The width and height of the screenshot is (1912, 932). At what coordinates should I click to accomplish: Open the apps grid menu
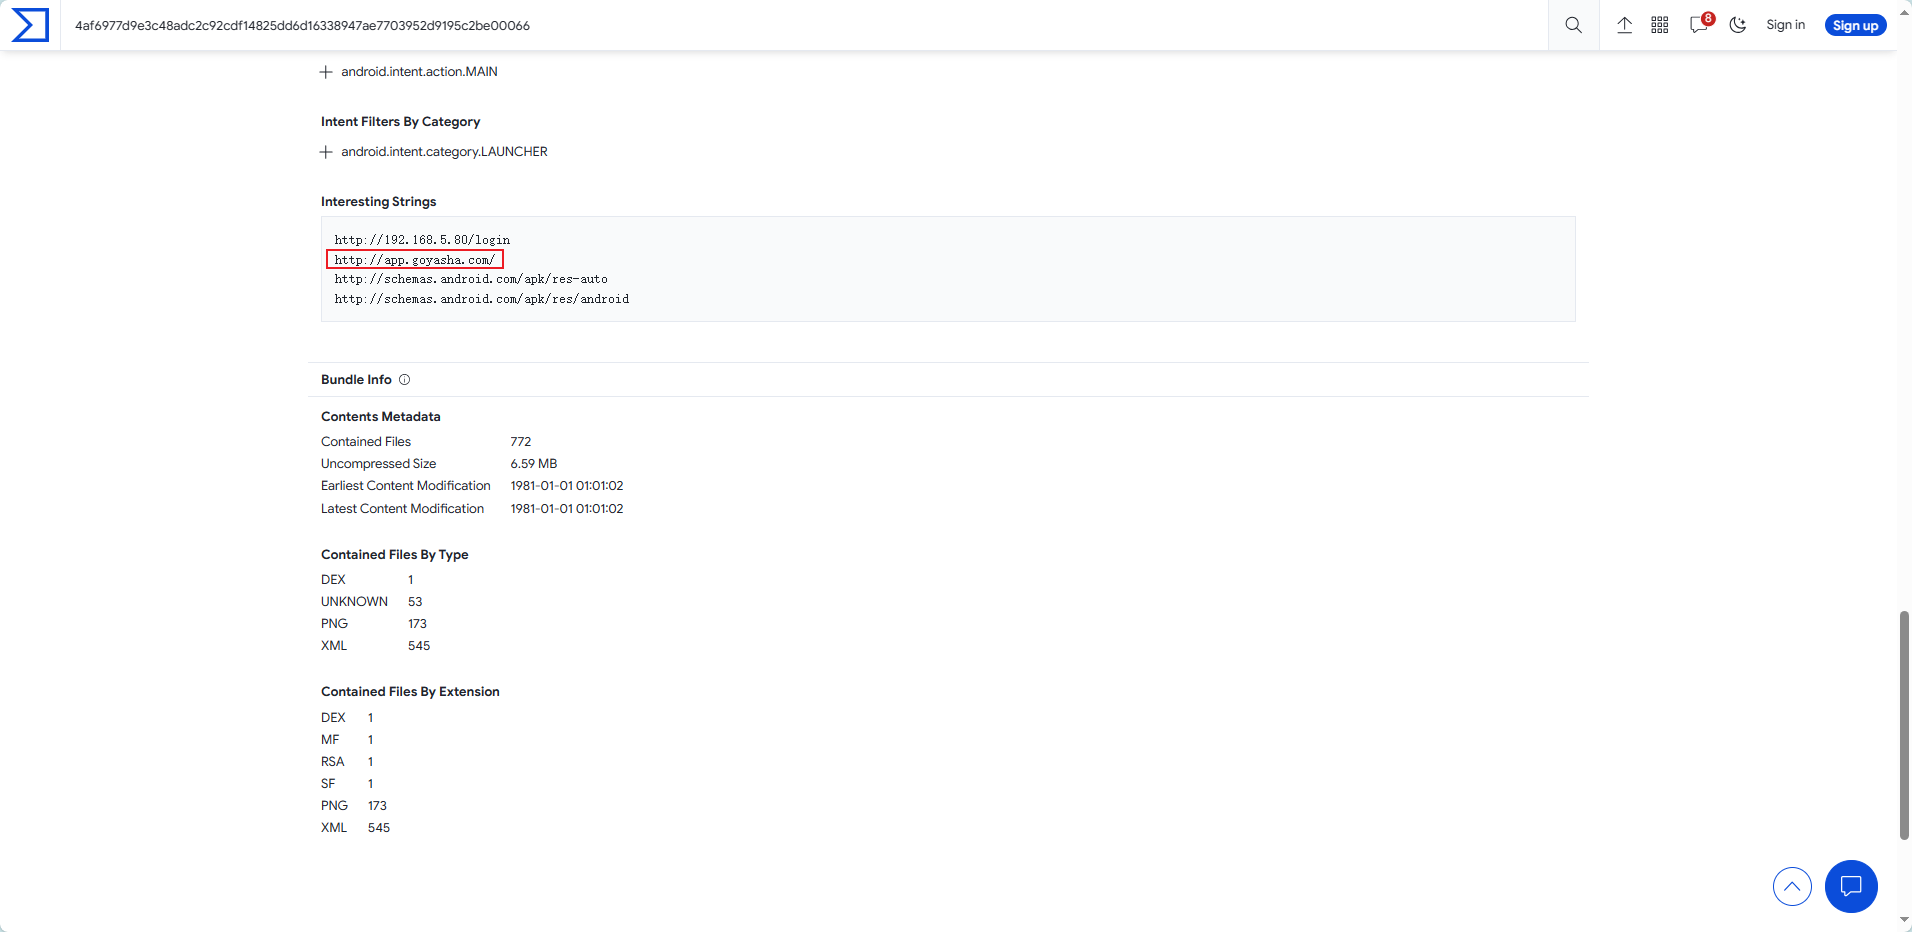point(1659,25)
